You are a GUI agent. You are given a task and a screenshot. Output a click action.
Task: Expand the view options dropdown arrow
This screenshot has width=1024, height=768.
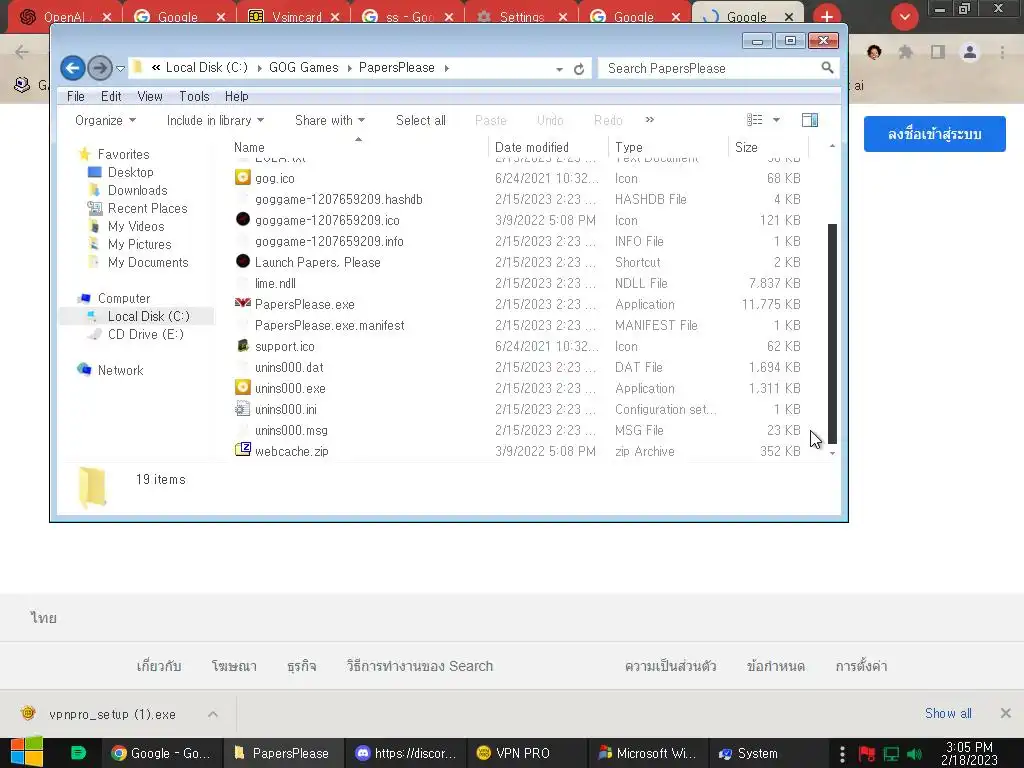776,120
